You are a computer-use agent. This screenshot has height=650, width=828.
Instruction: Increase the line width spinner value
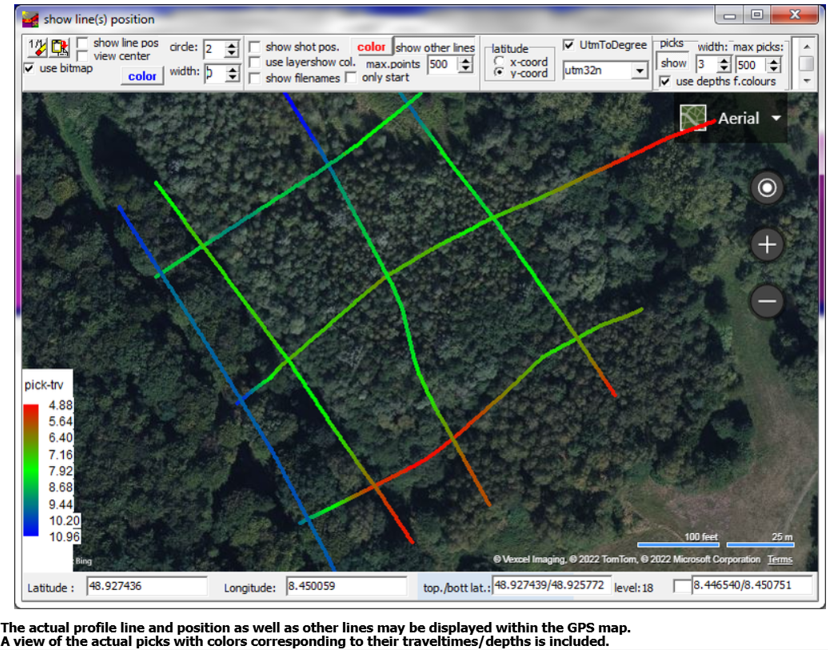coord(232,69)
